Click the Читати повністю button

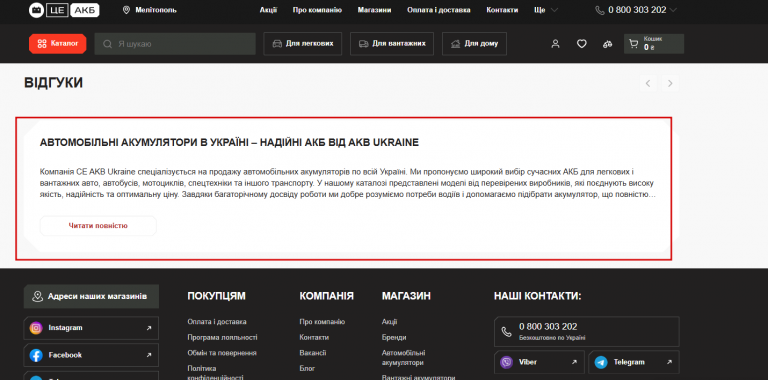coord(98,226)
